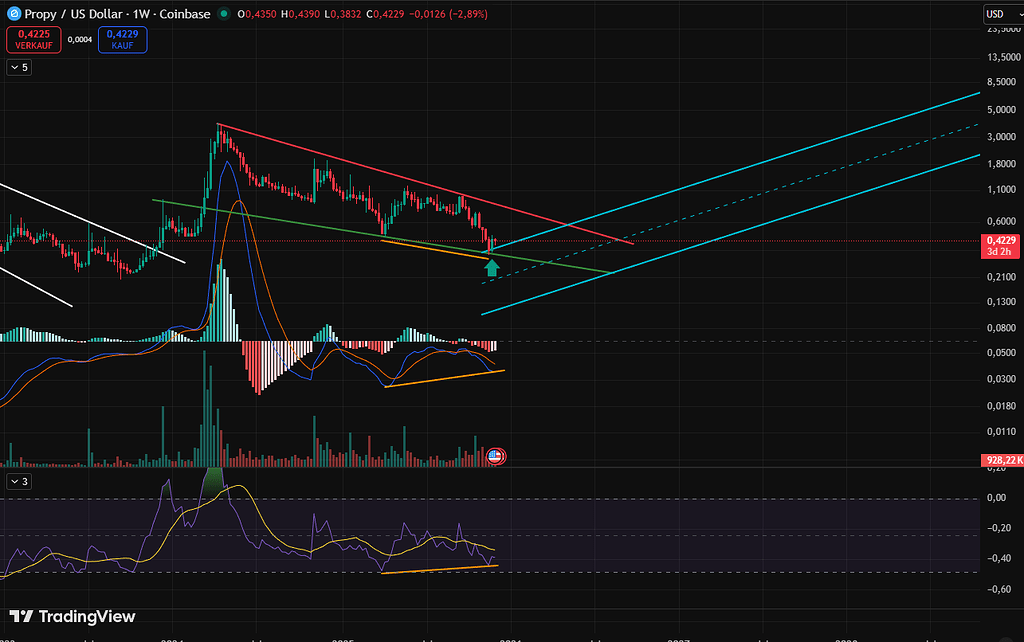This screenshot has width=1024, height=642.
Task: Select the orange divergence line on MACD
Action: (x=445, y=378)
